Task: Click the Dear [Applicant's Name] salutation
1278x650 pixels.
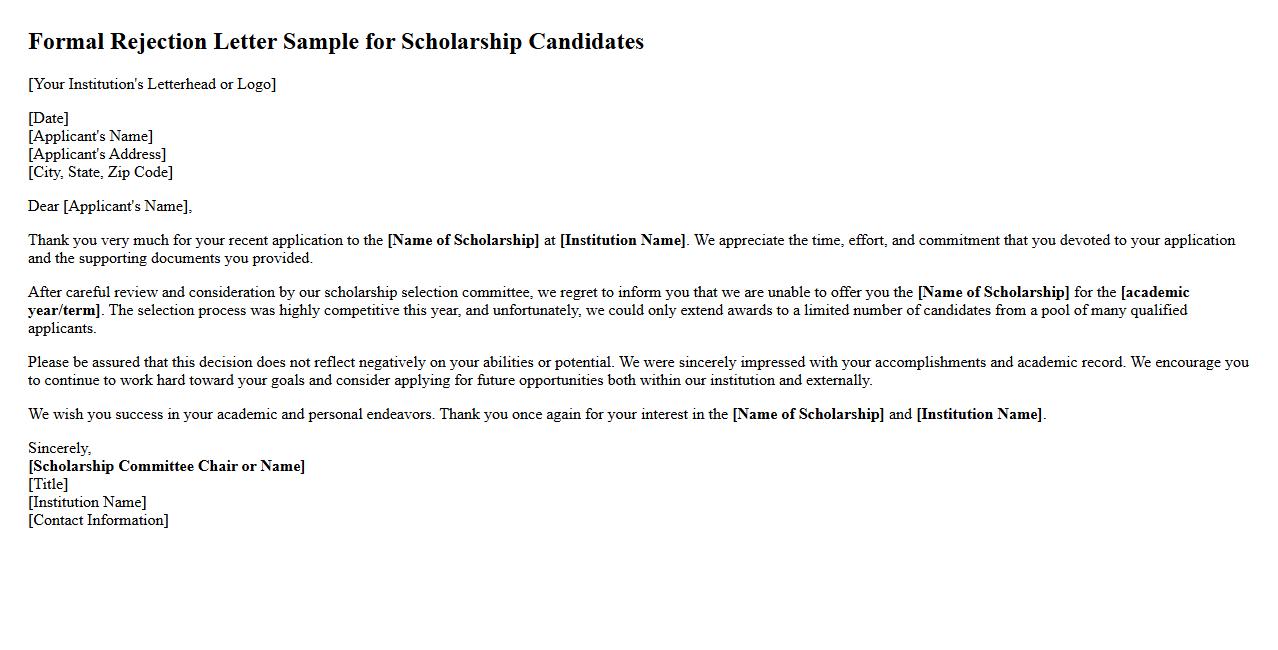Action: 110,206
